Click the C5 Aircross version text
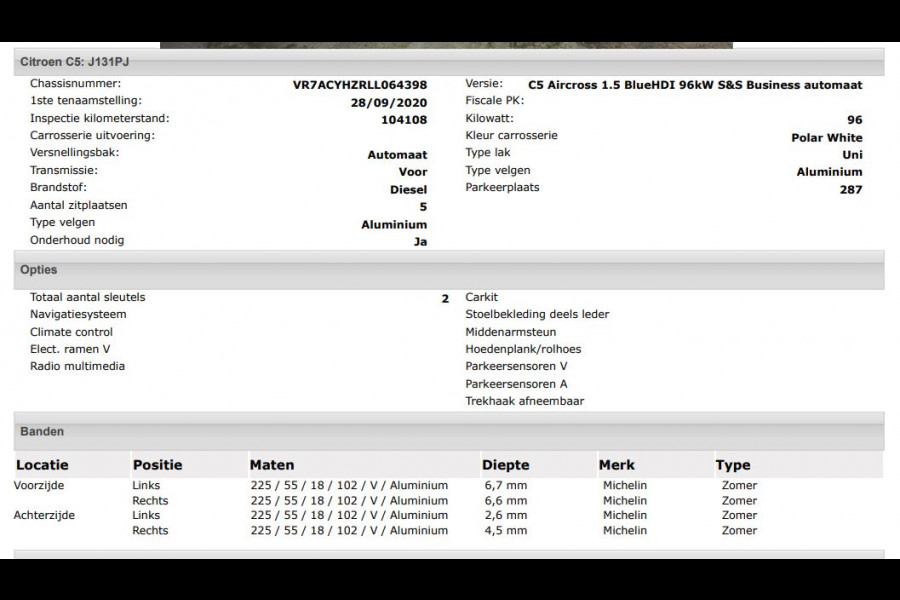Image resolution: width=900 pixels, height=600 pixels. tap(694, 85)
